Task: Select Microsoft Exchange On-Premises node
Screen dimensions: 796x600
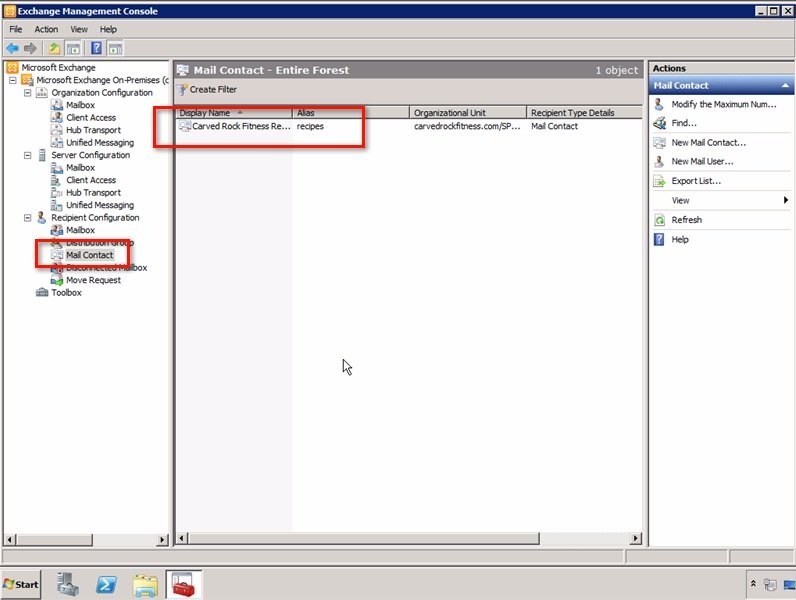Action: pyautogui.click(x=102, y=80)
